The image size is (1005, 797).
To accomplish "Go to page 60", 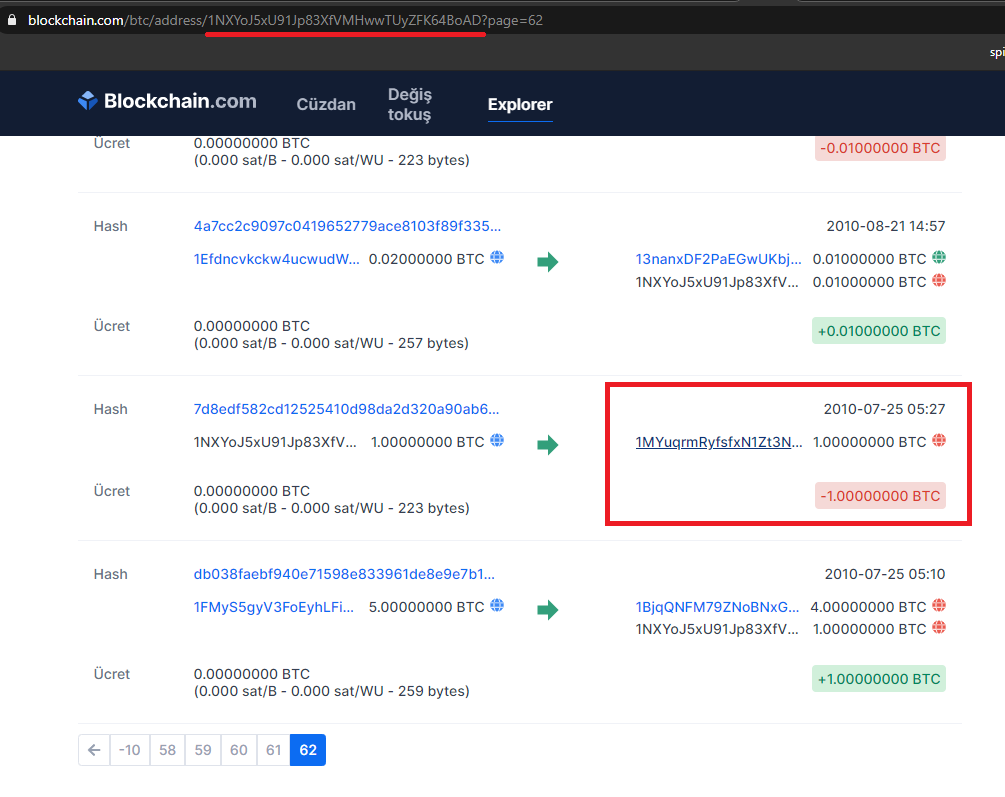I will point(239,750).
